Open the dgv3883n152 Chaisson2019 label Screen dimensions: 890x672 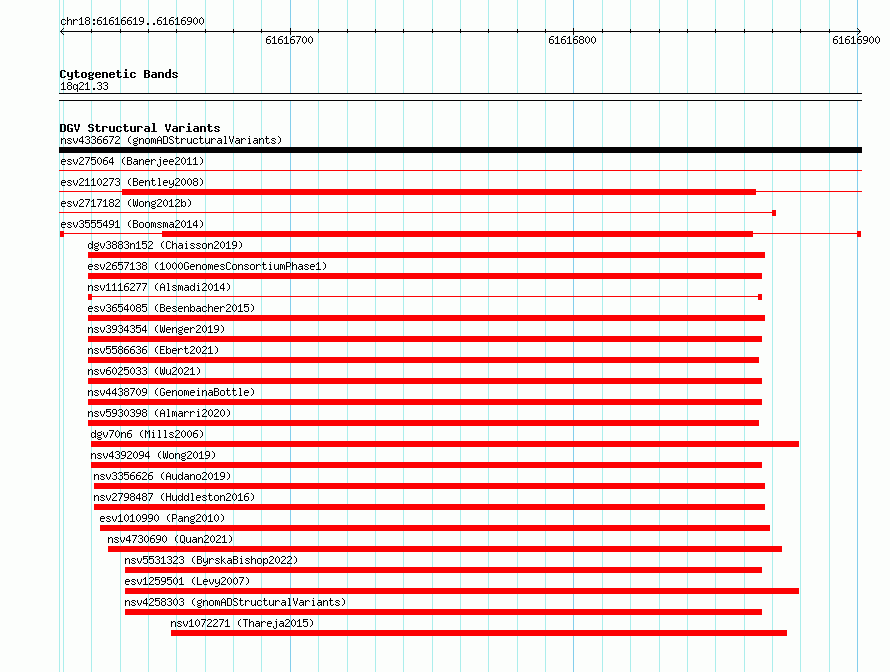point(165,245)
